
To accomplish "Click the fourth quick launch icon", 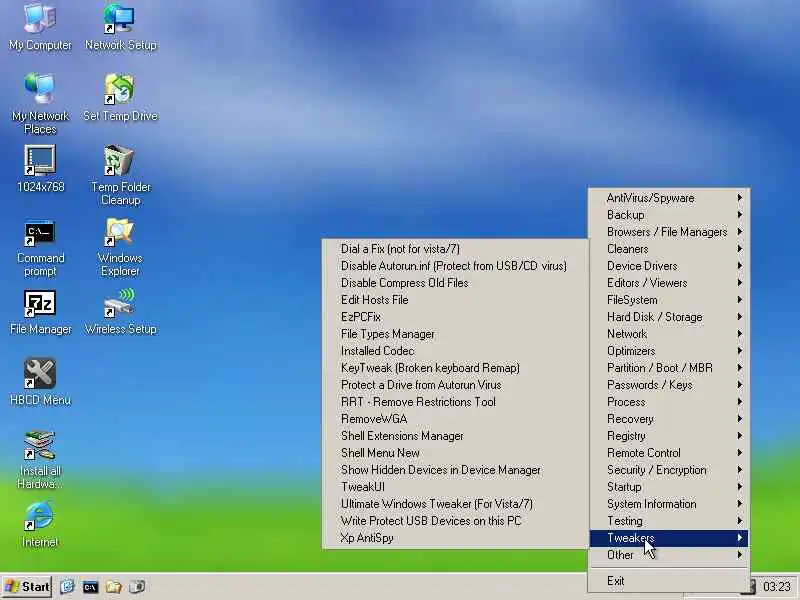I will tap(137, 587).
